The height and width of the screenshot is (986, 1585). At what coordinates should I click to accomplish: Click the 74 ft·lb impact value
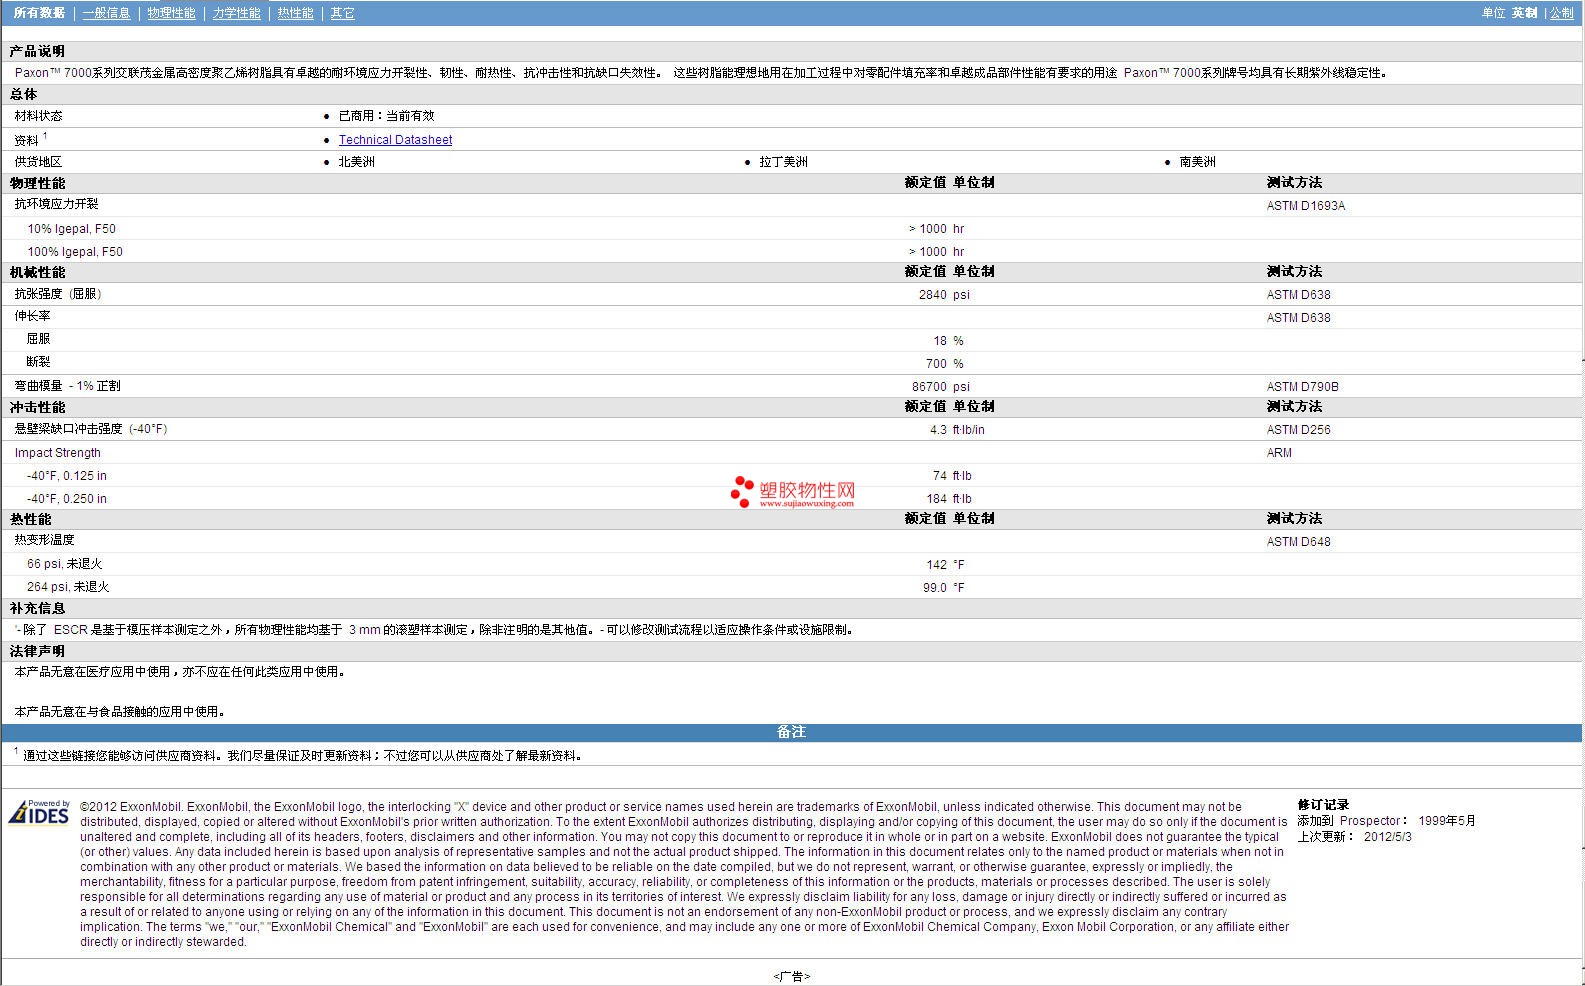click(x=952, y=476)
